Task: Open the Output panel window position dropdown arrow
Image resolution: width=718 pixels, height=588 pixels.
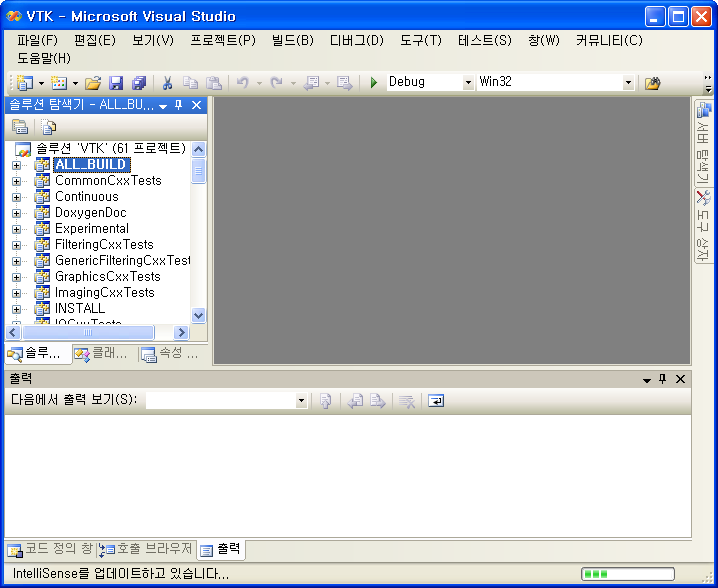Action: [x=647, y=380]
